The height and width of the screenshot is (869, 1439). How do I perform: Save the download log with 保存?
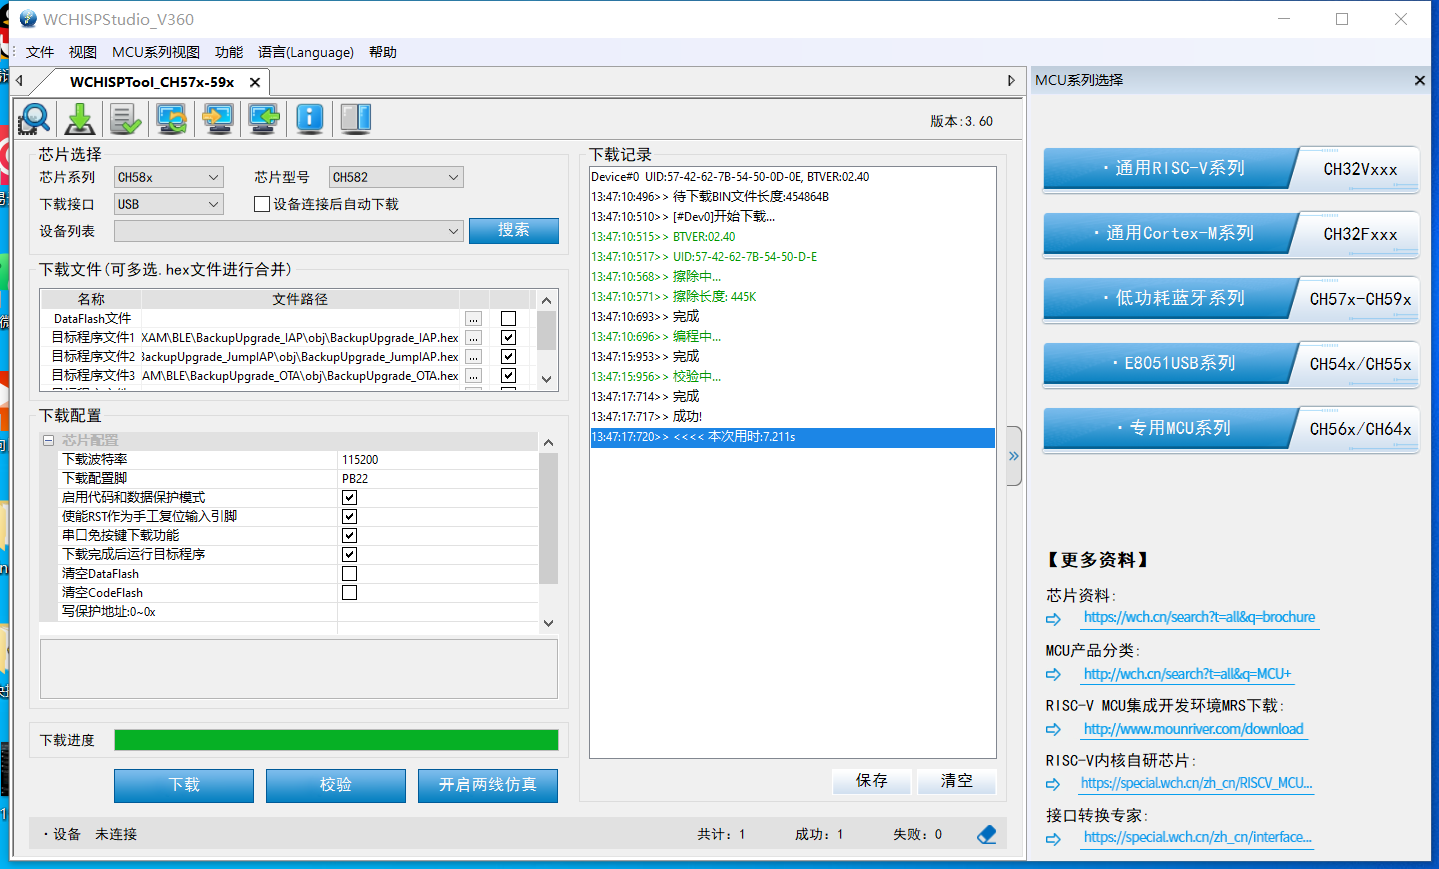872,781
